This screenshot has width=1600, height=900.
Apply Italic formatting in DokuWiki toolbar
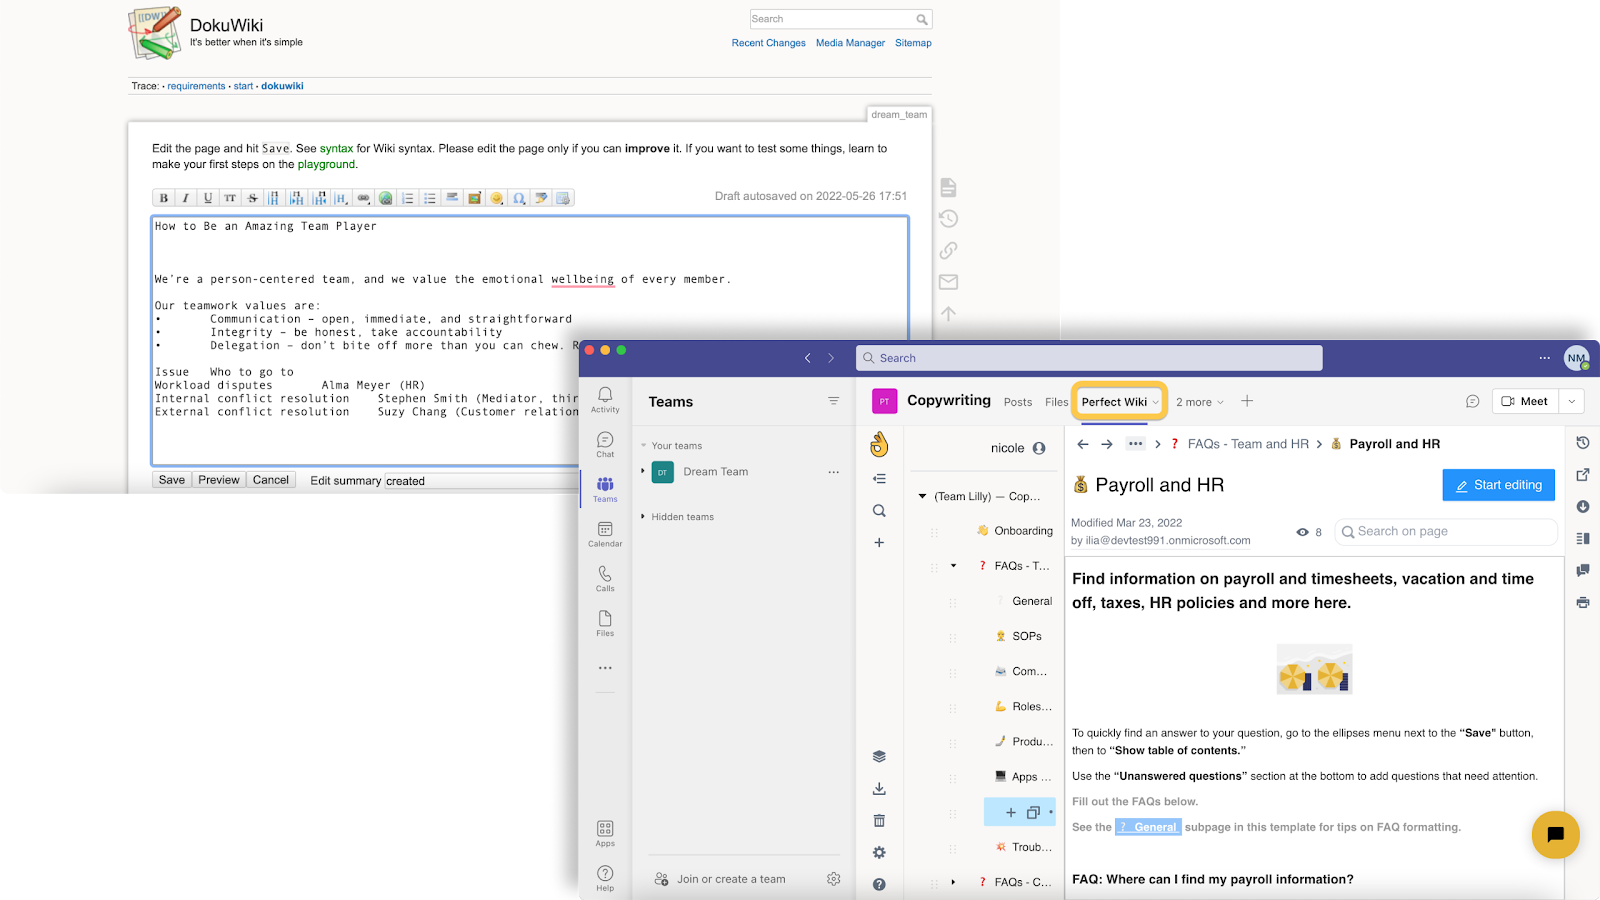pos(186,198)
